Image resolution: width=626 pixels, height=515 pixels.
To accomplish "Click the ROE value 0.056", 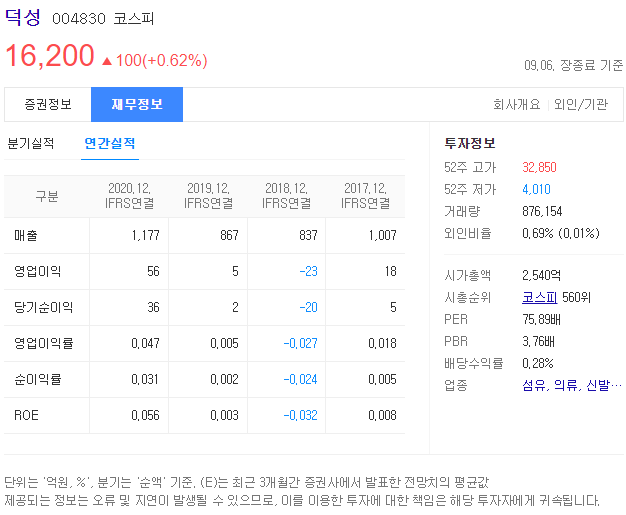I will [145, 415].
